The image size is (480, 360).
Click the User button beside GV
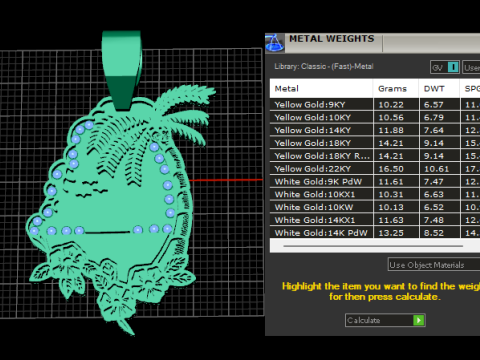point(471,67)
